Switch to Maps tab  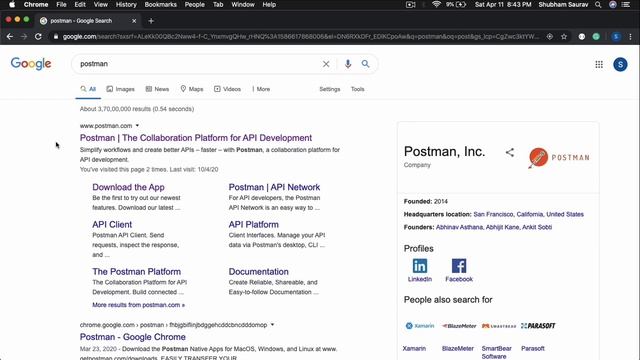192,89
